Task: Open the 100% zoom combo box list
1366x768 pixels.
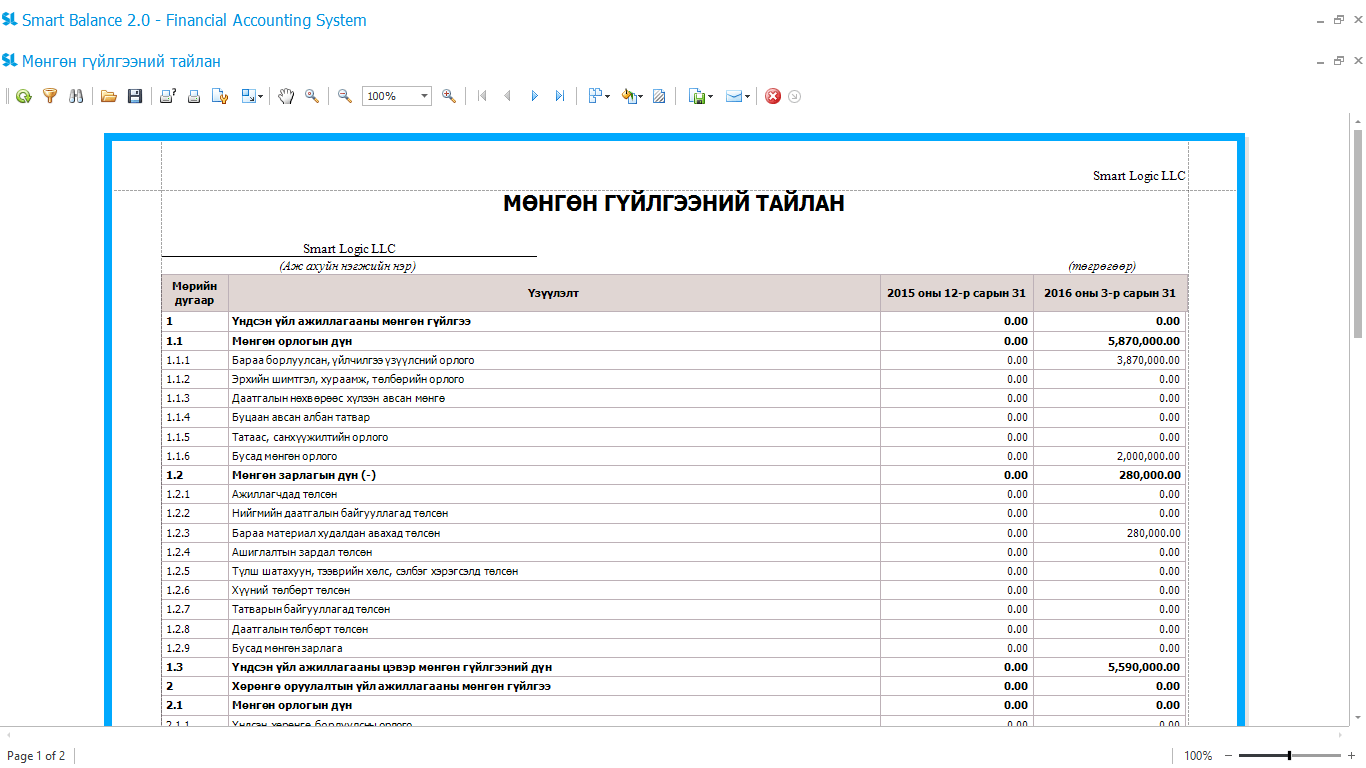Action: 425,96
